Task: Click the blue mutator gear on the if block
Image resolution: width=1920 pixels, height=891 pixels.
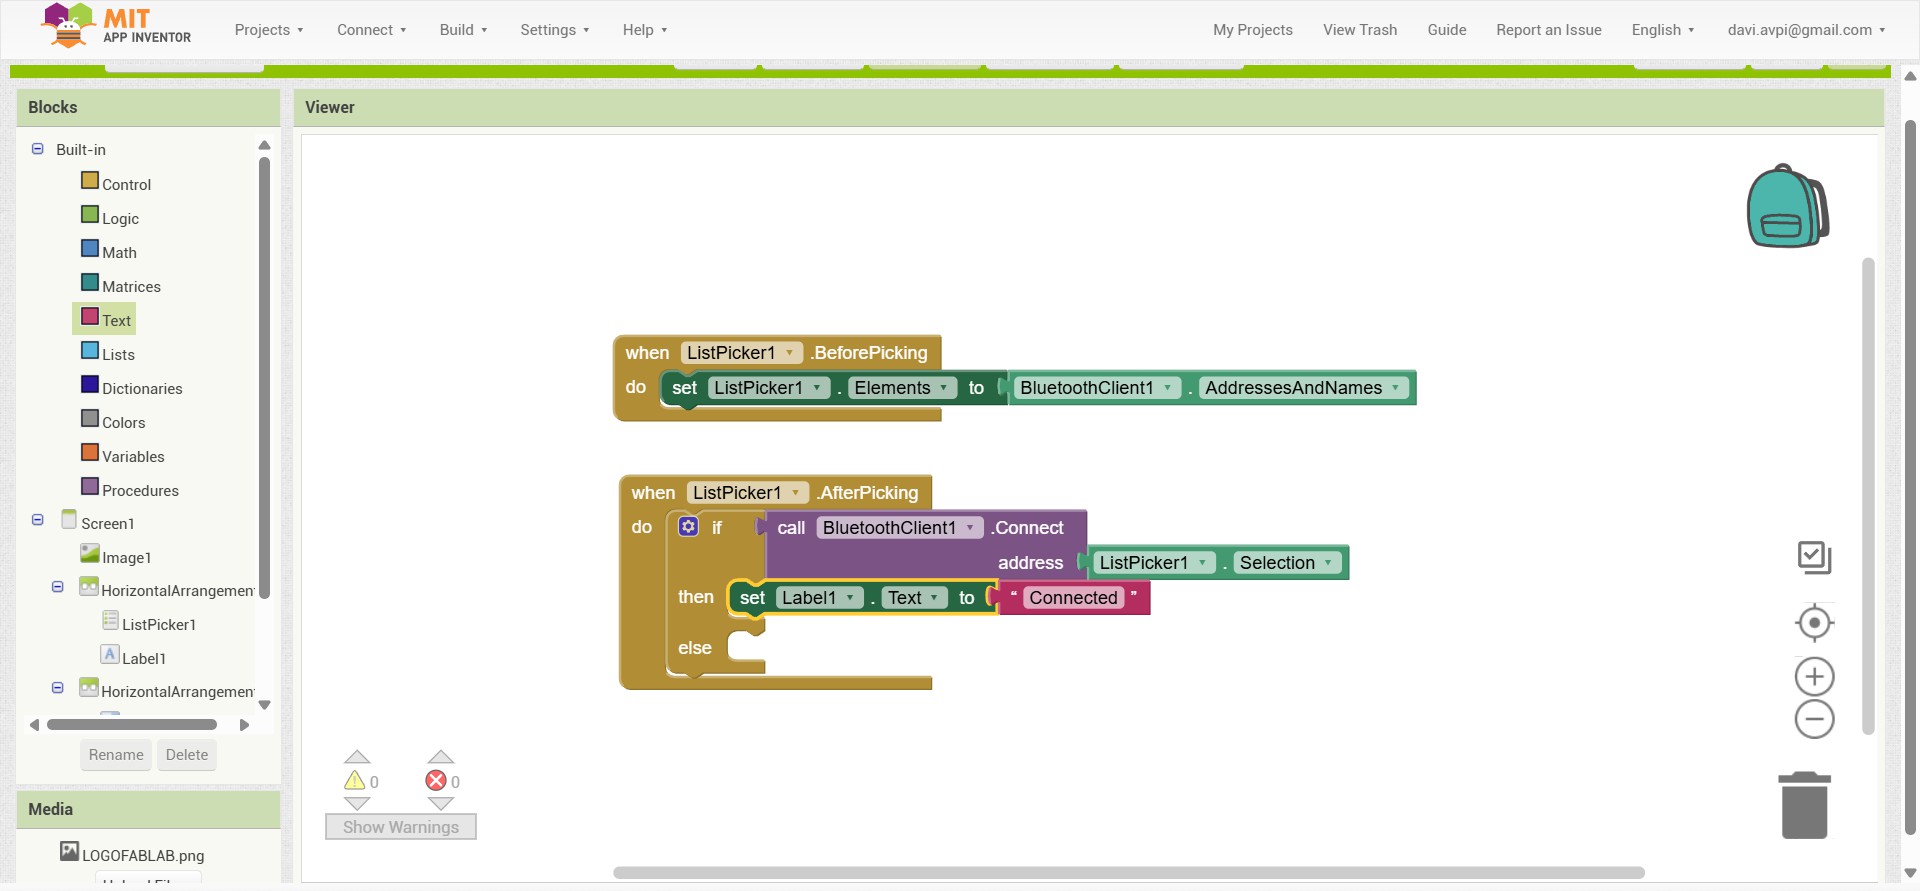Action: point(688,526)
